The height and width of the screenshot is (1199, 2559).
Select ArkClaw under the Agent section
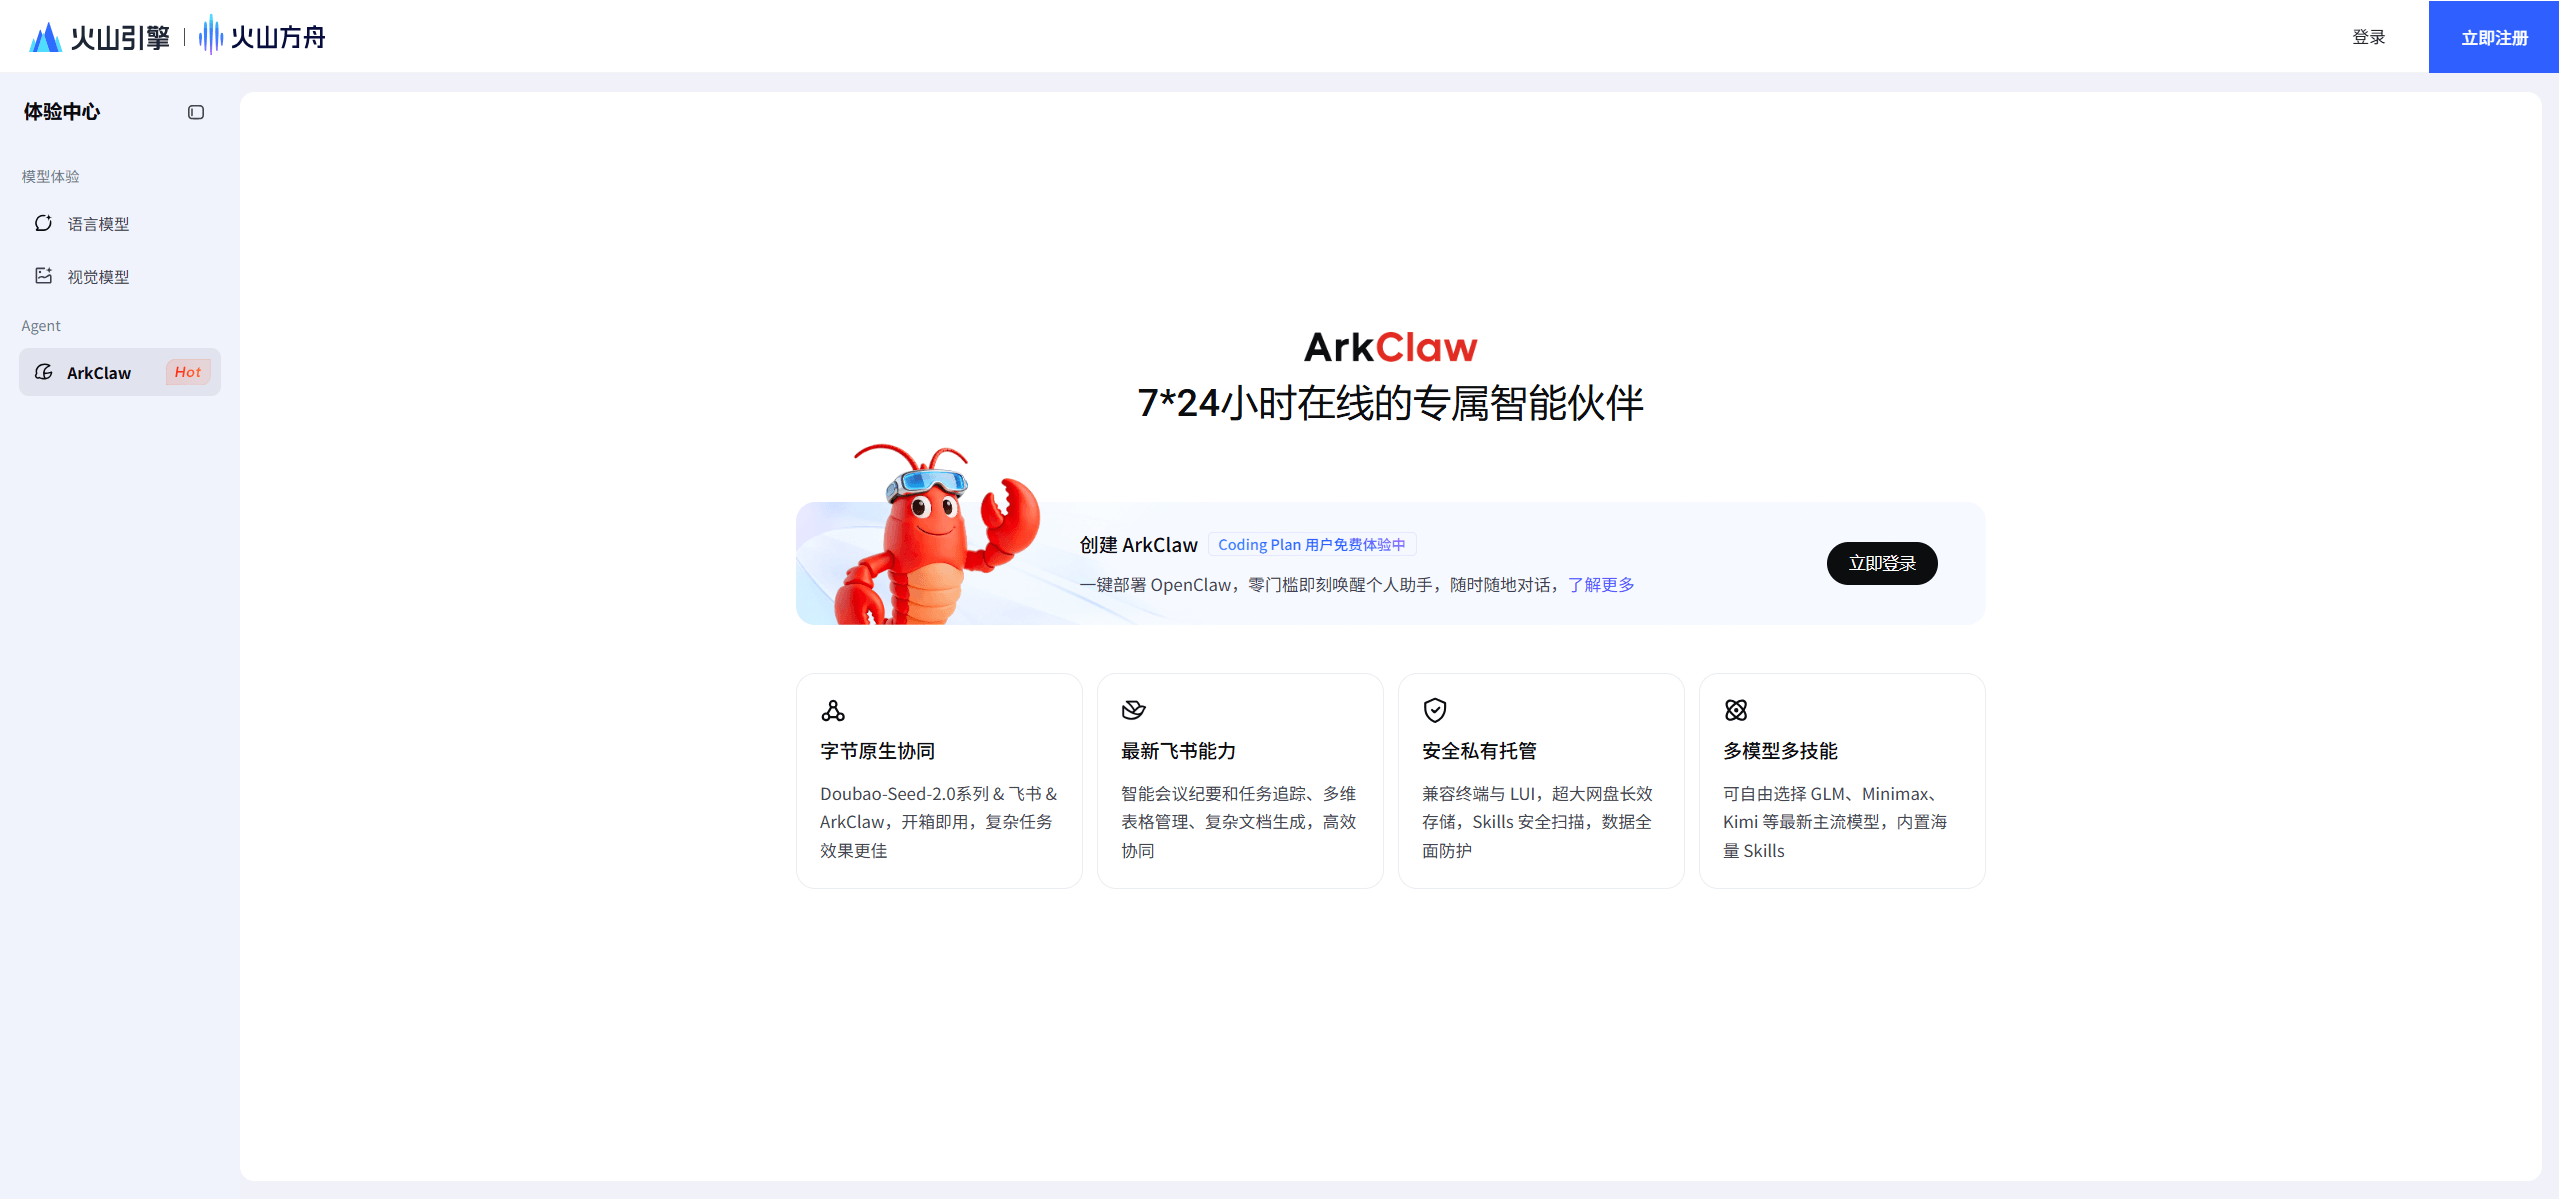tap(98, 371)
